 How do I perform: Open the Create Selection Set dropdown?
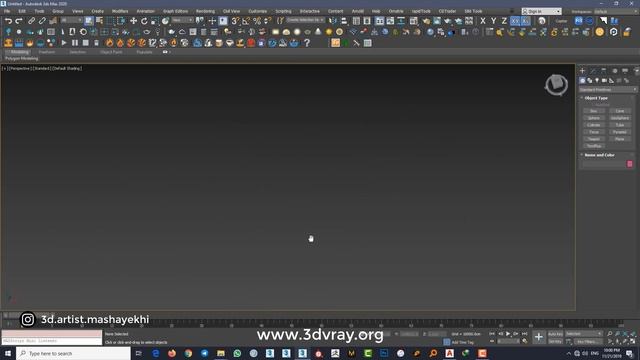coord(305,20)
